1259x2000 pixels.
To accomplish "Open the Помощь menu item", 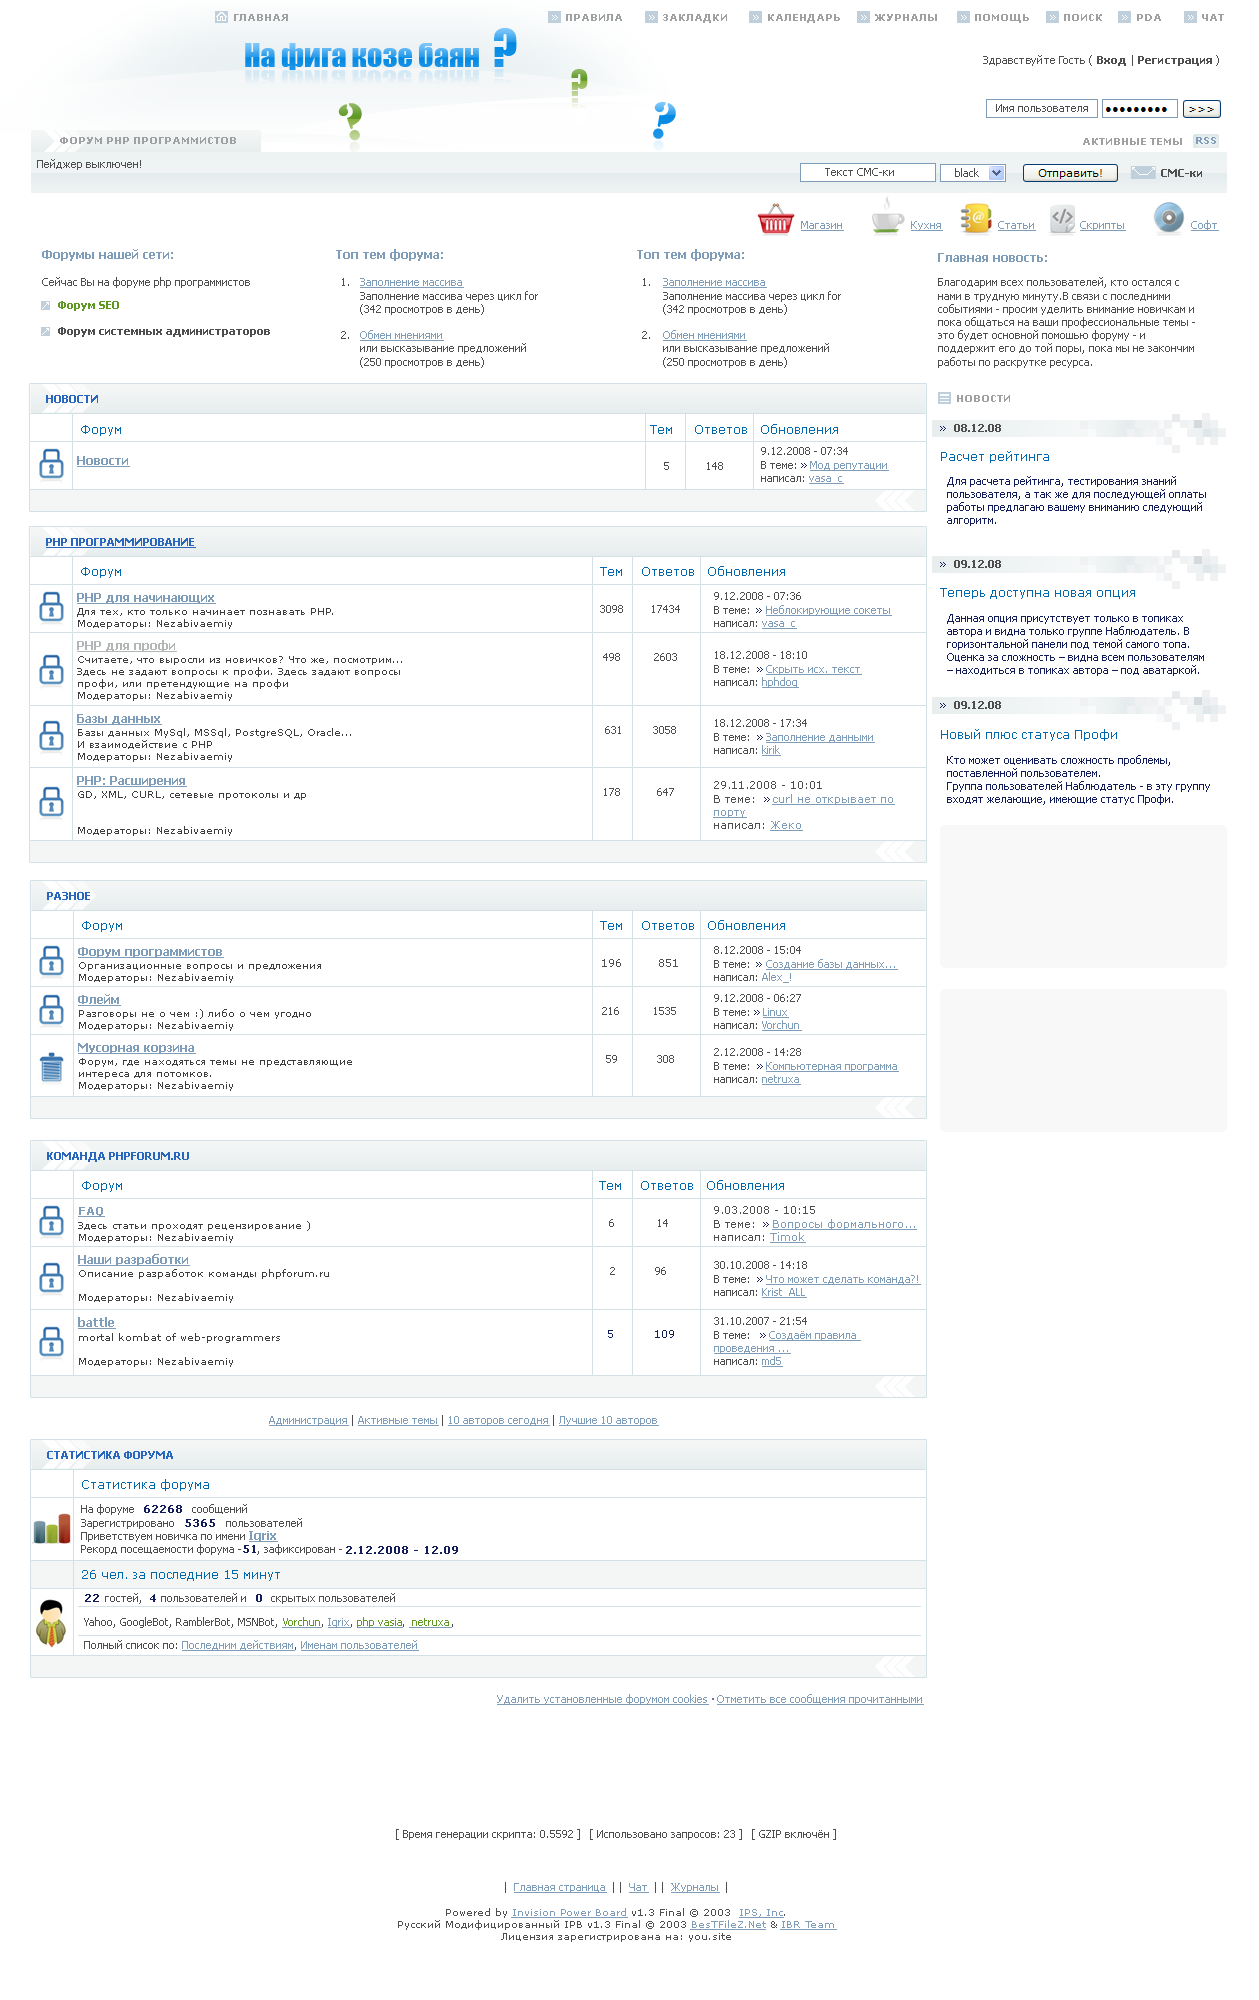I will click(1002, 17).
